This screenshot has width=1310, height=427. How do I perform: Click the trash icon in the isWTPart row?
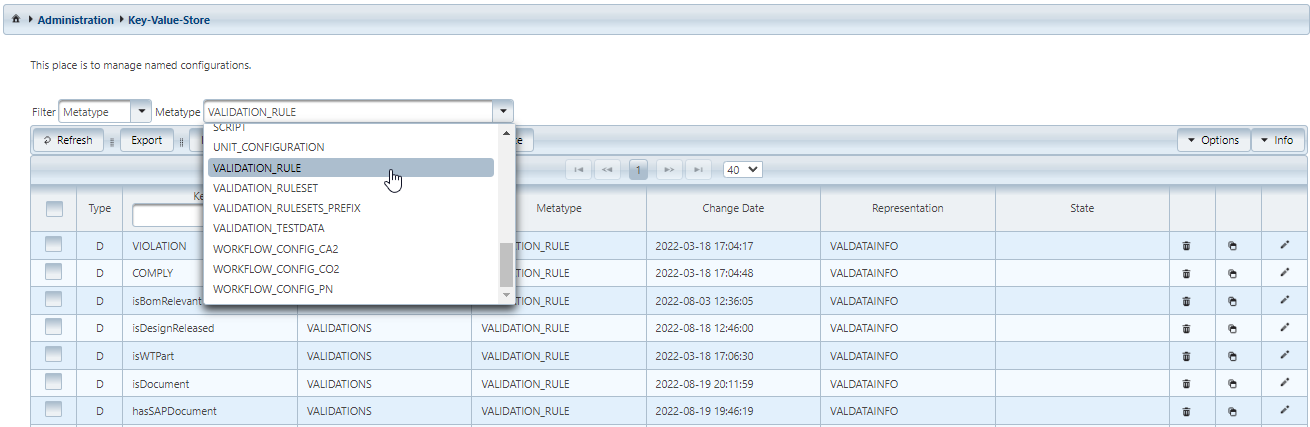tap(1186, 355)
